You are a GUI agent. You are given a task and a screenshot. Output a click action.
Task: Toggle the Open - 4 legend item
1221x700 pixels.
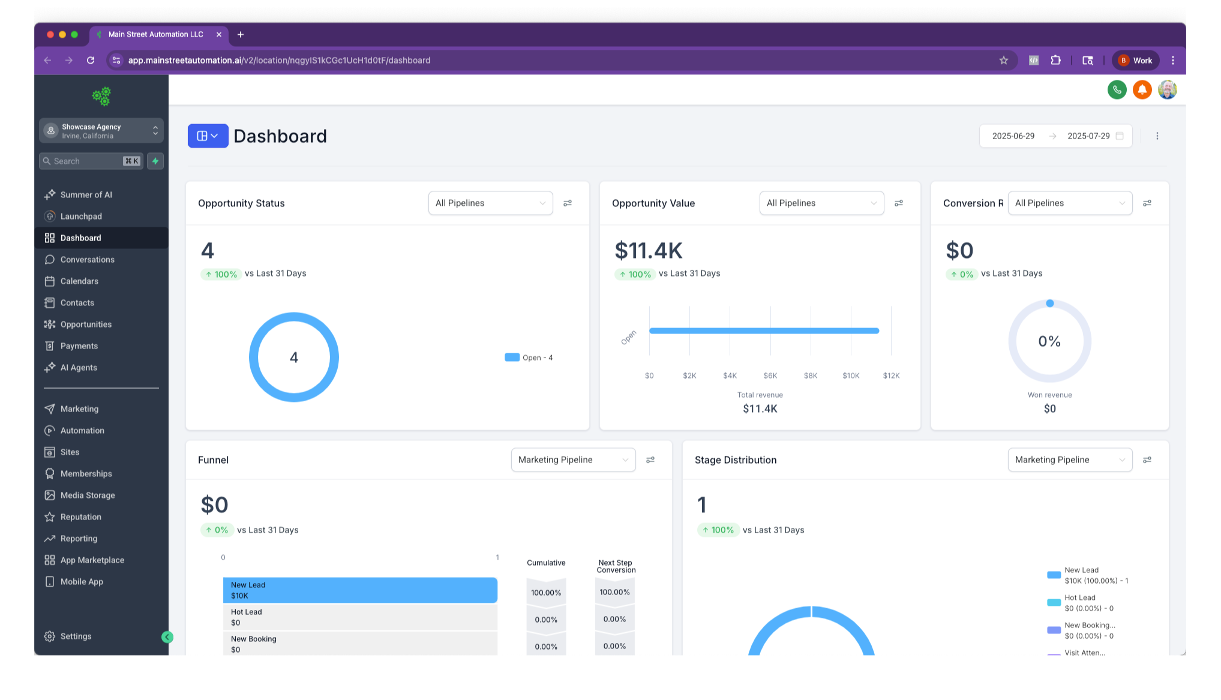[529, 357]
